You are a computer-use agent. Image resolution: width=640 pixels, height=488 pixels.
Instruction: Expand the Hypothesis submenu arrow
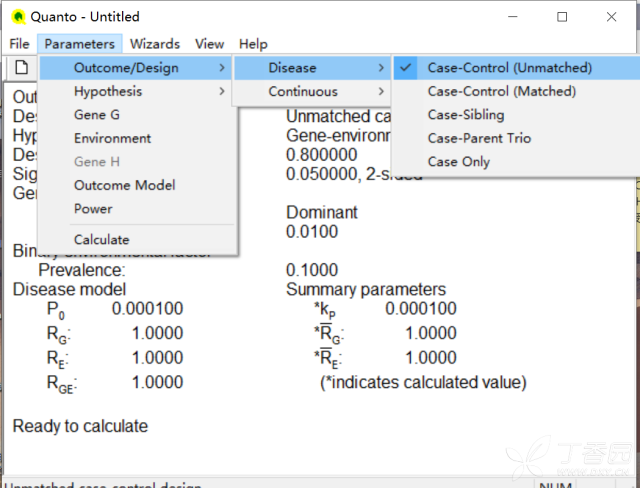click(222, 91)
